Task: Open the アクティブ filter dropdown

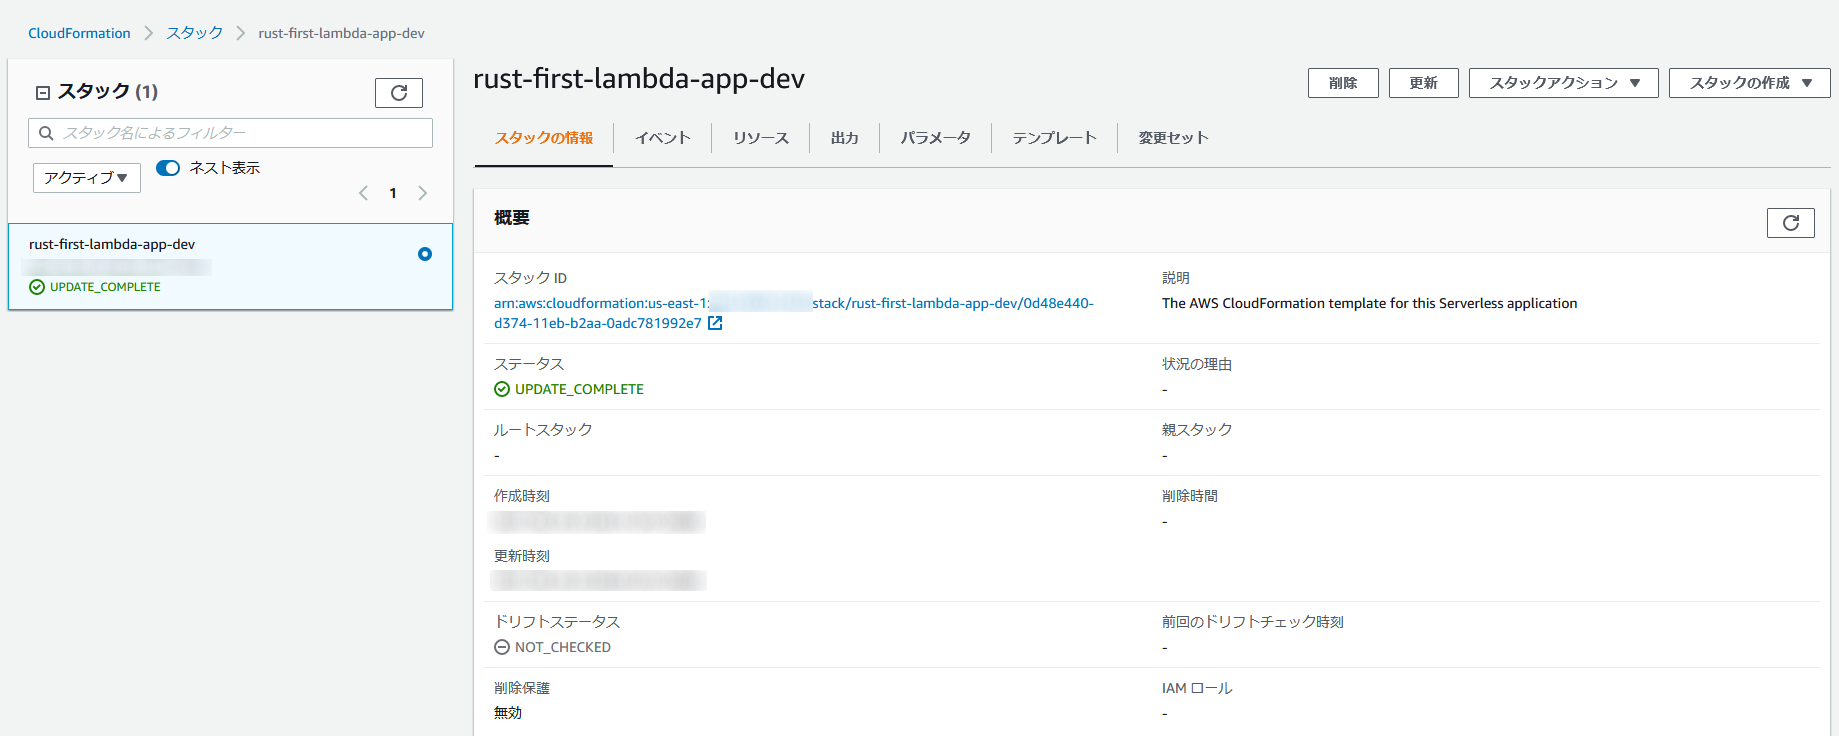Action: click(x=87, y=178)
